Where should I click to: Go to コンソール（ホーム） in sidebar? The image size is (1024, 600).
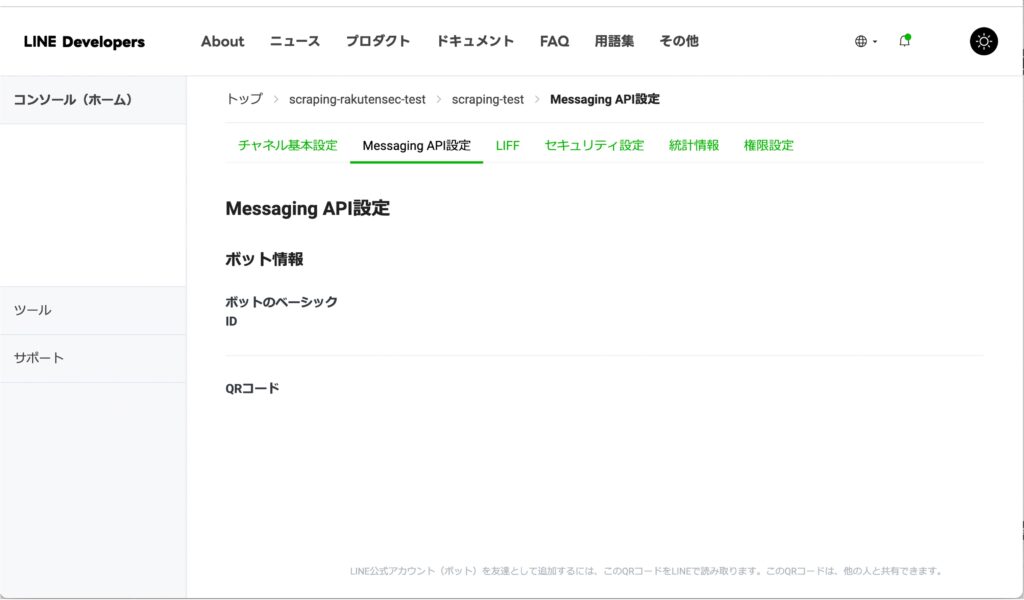(93, 100)
